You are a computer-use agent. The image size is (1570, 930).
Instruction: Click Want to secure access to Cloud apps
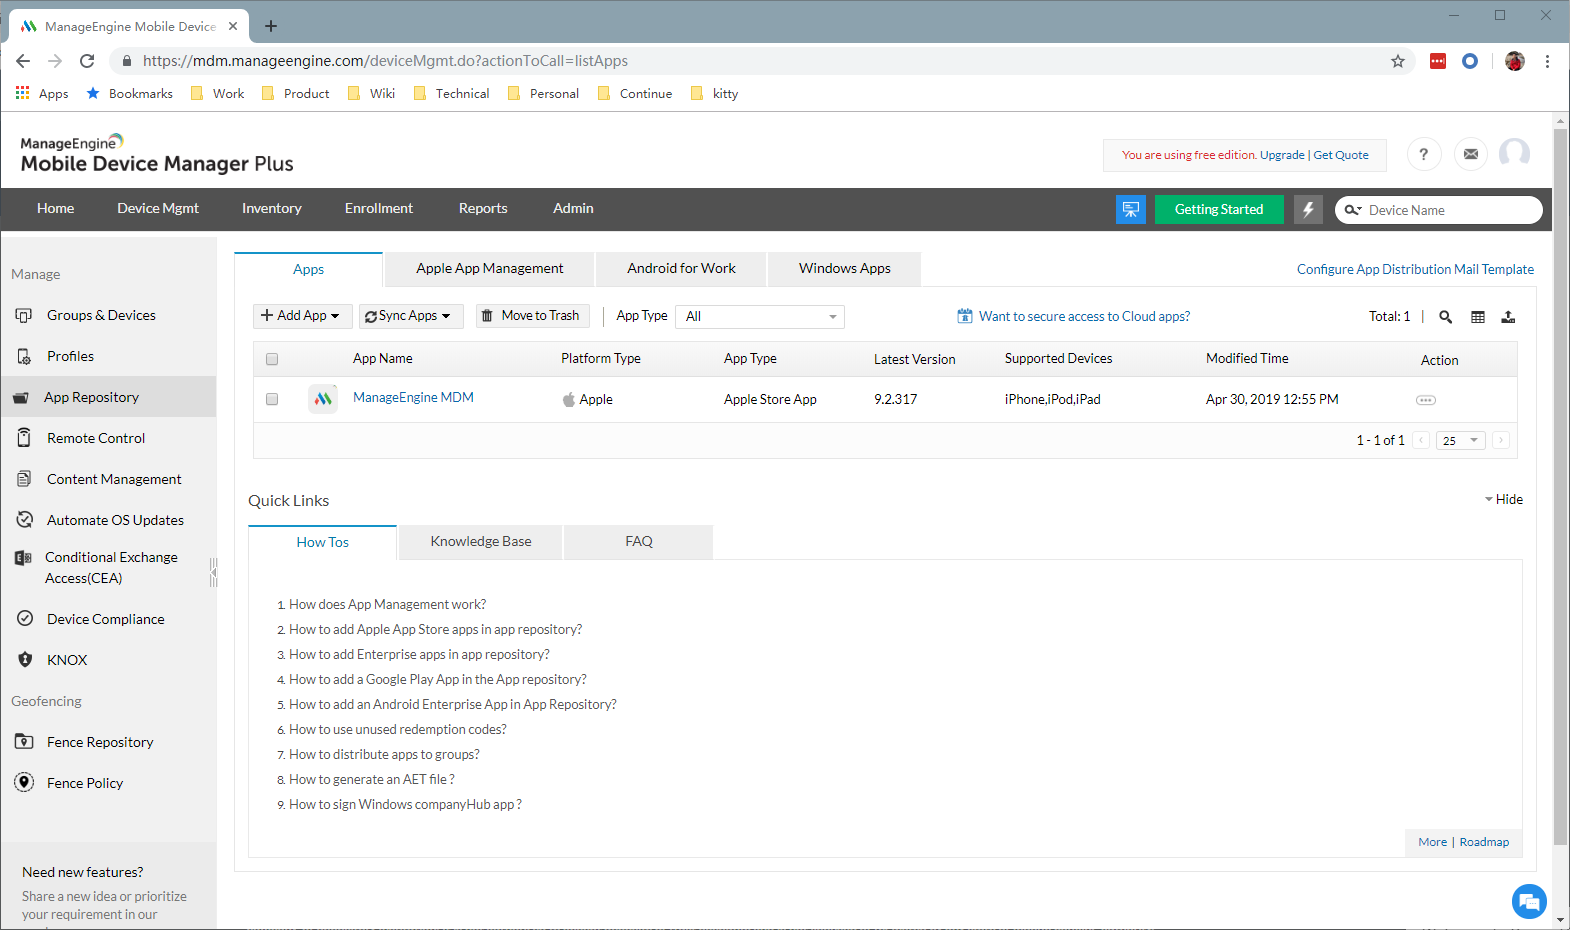click(1084, 317)
